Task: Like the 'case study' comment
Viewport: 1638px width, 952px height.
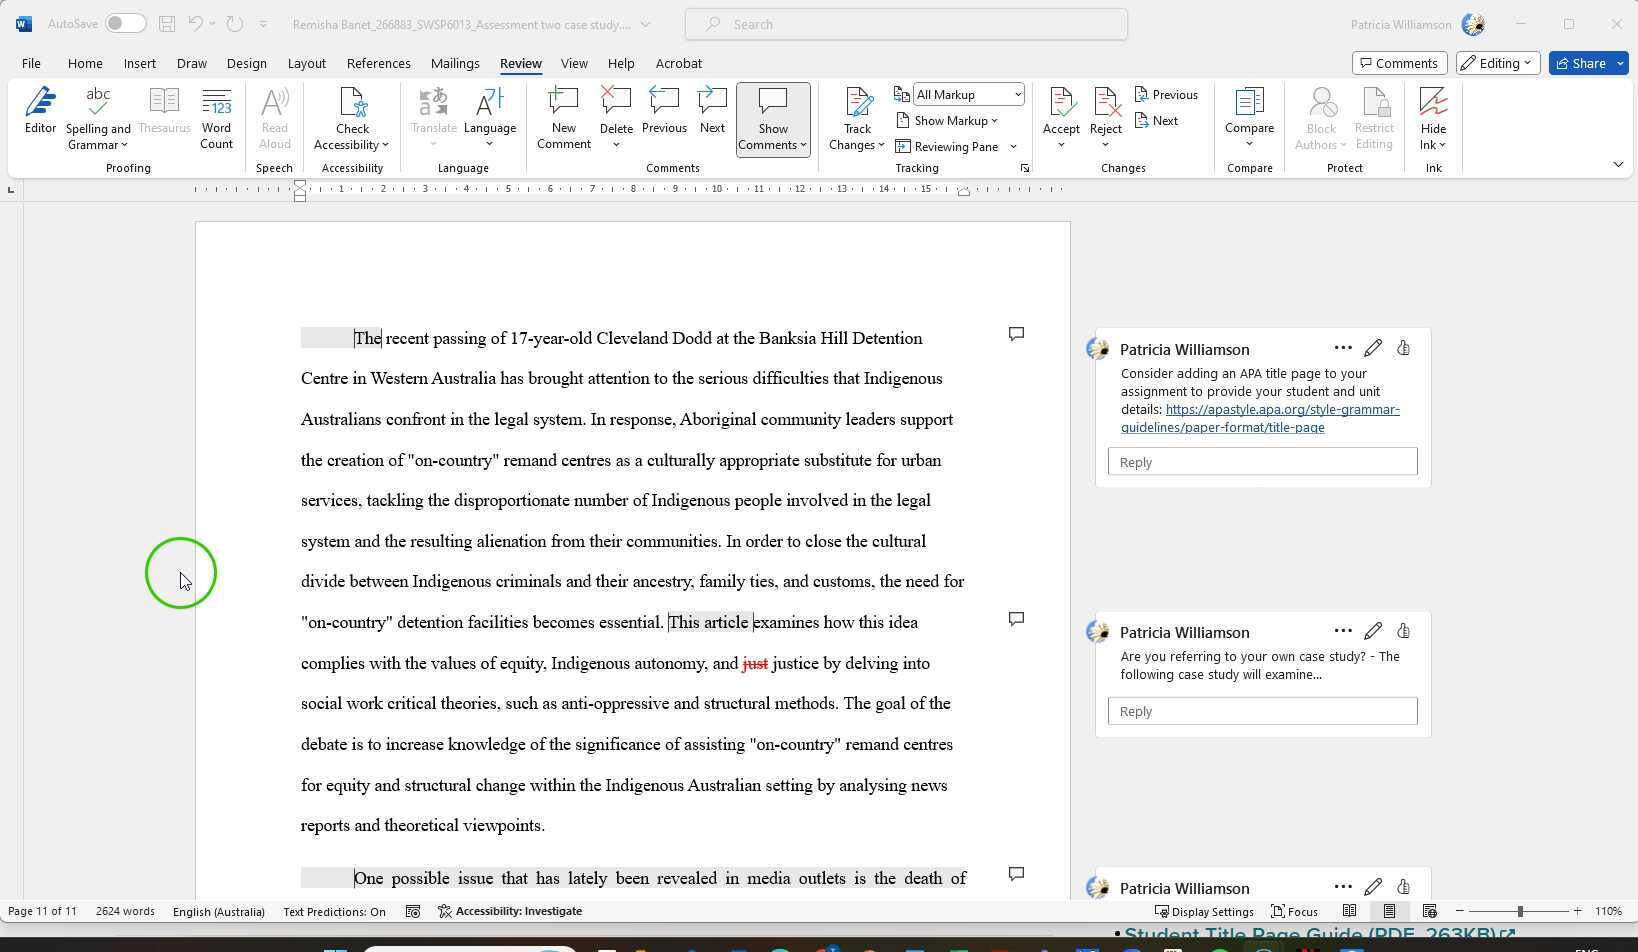Action: click(x=1403, y=631)
